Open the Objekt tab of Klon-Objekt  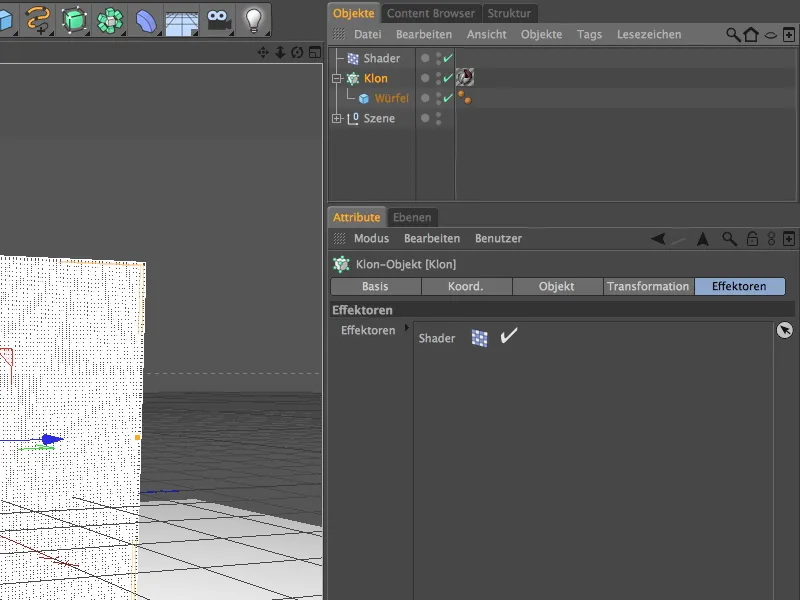pos(557,286)
